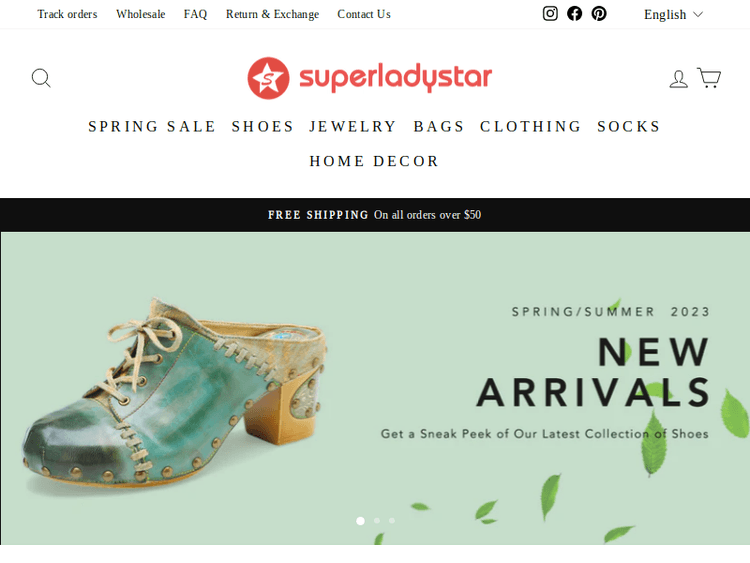Select the first carousel slide dot
This screenshot has height=563, width=750.
click(361, 520)
